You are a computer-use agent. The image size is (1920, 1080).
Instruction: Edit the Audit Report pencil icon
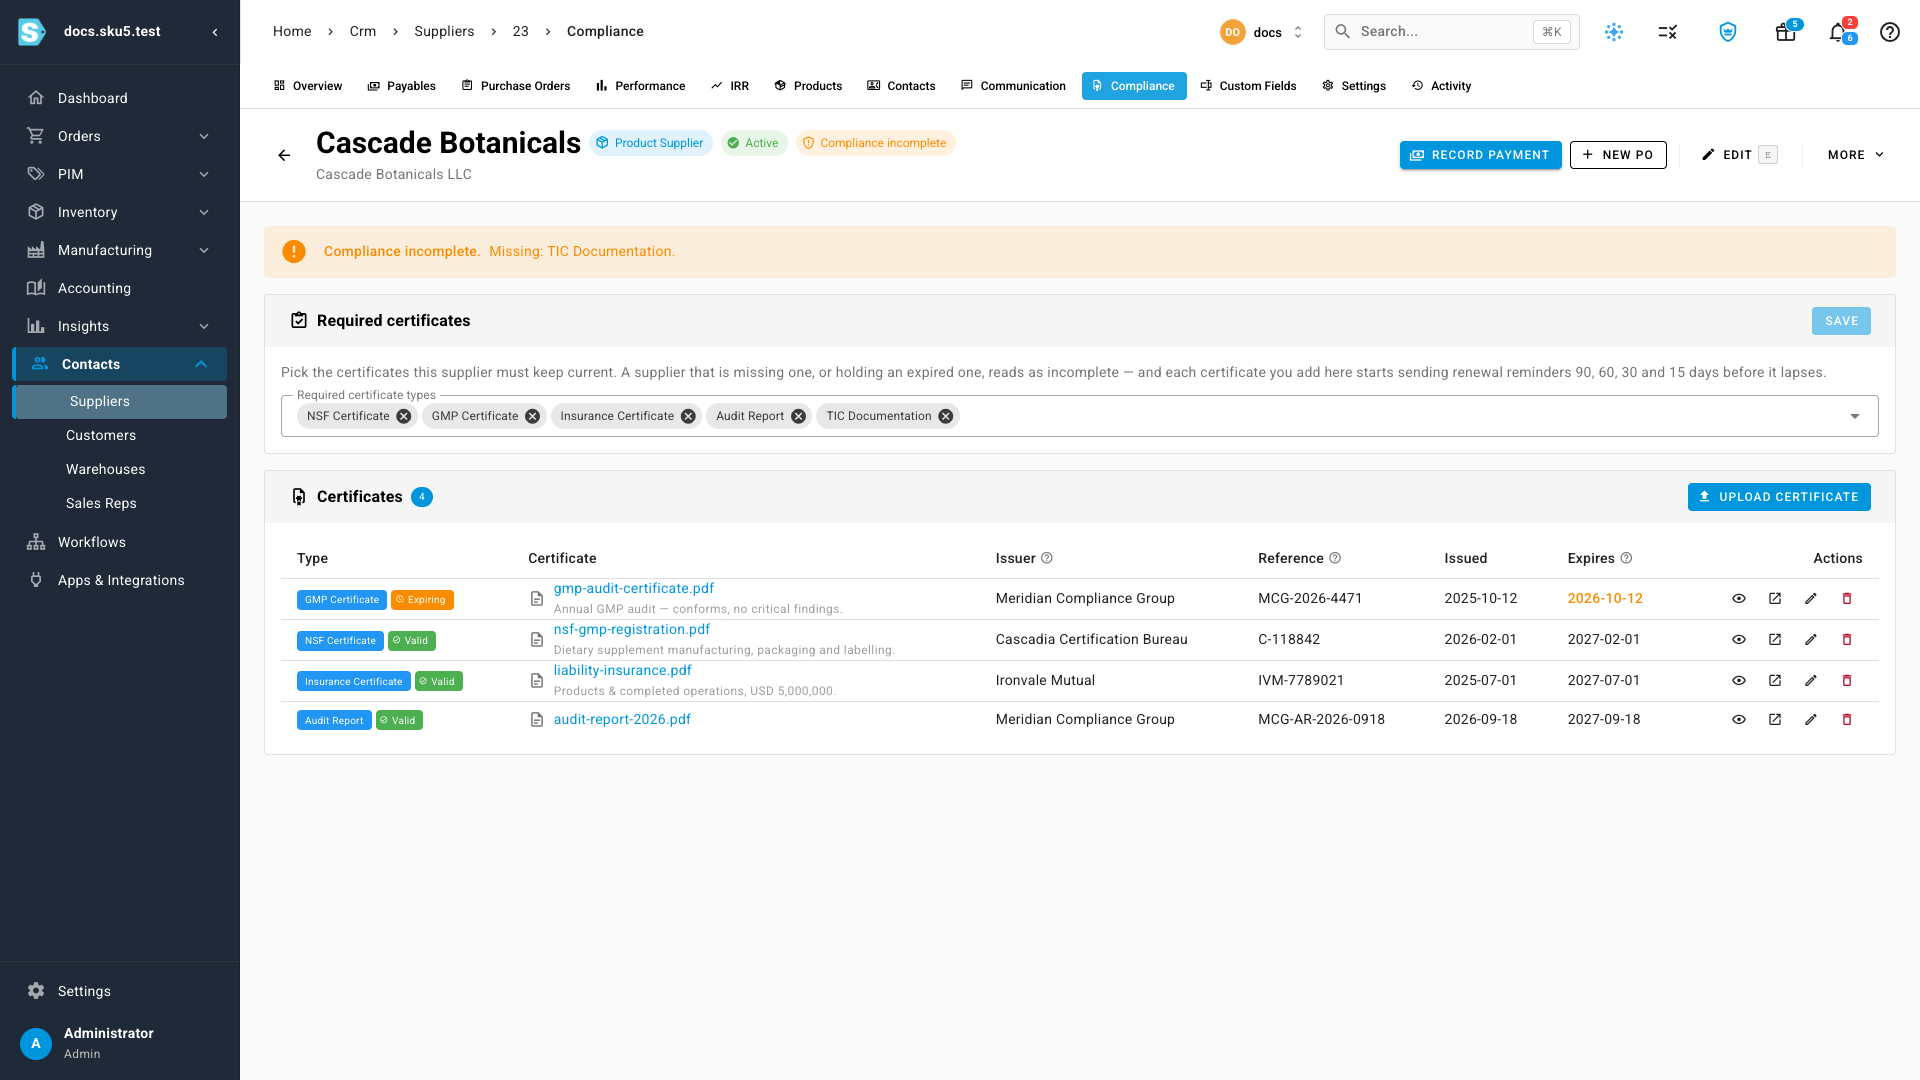[x=1811, y=720]
